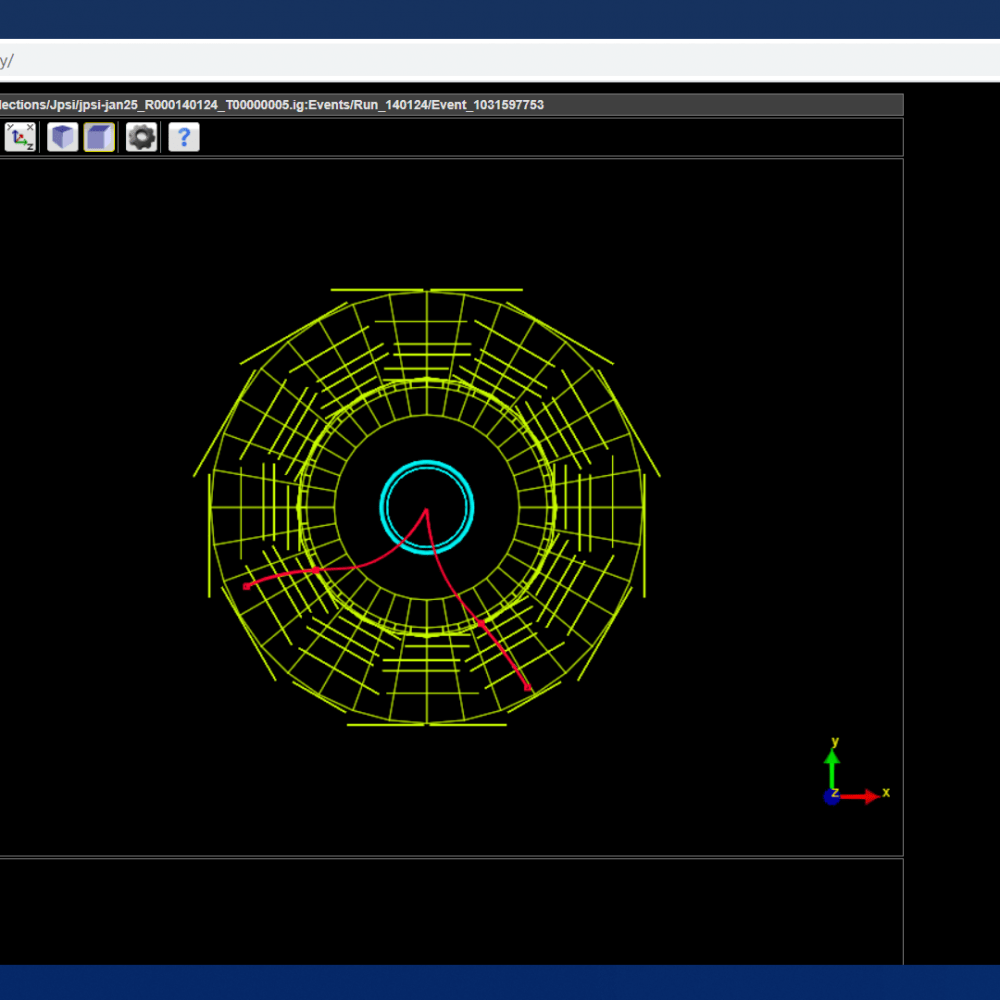The image size is (1000, 1000).
Task: Open help with the question mark icon
Action: click(184, 137)
